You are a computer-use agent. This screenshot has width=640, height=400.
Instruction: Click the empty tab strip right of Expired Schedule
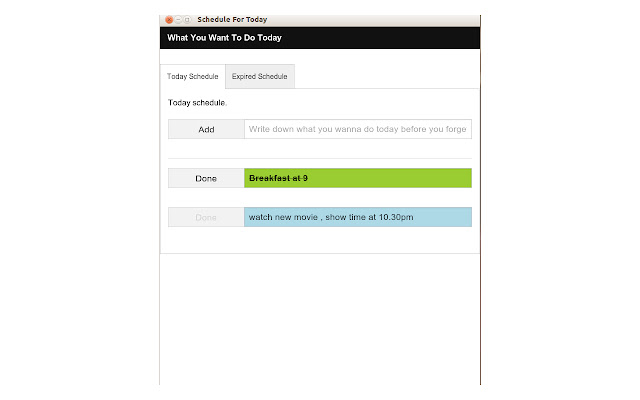click(x=386, y=76)
